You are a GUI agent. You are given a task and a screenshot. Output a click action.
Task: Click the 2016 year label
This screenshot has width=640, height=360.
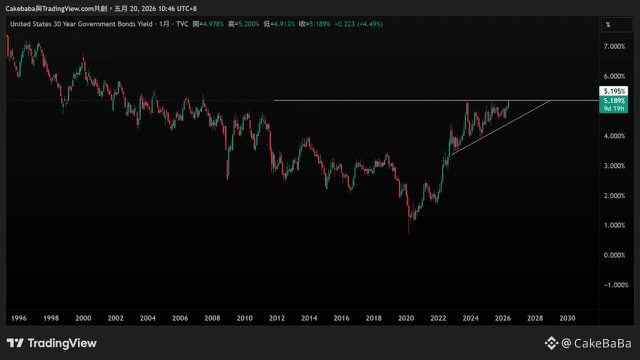pyautogui.click(x=341, y=318)
